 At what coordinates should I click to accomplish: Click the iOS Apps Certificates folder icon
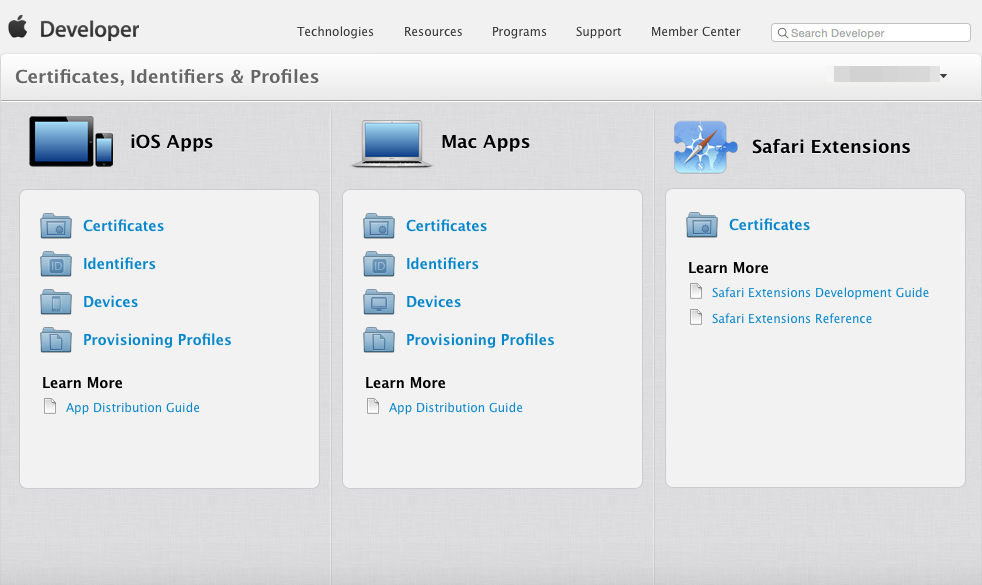[x=56, y=226]
